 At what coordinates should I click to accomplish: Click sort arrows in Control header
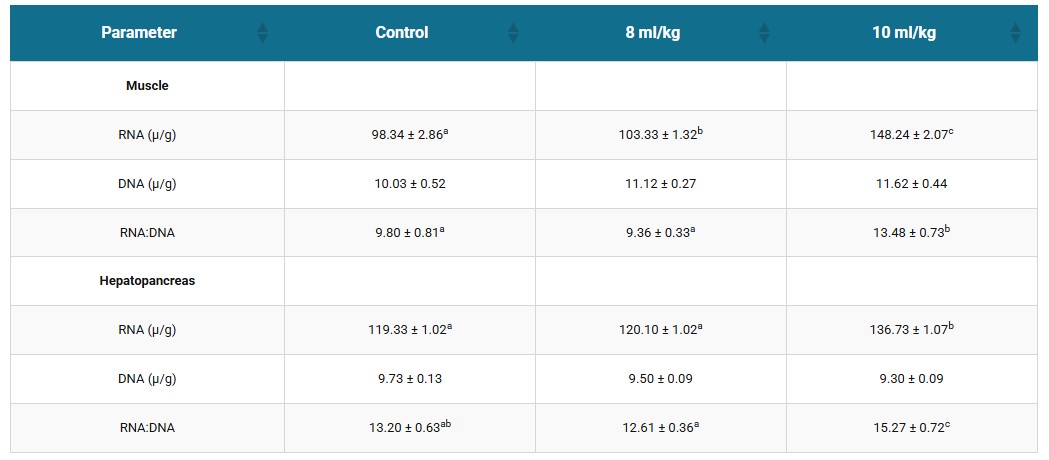[x=513, y=33]
